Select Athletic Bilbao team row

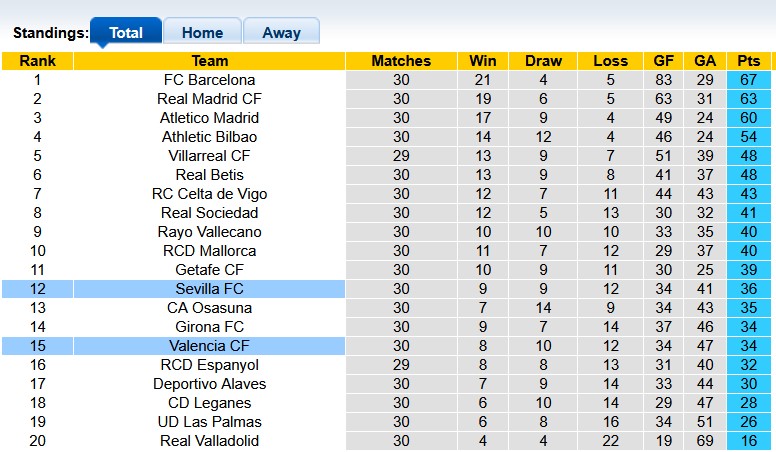point(210,137)
